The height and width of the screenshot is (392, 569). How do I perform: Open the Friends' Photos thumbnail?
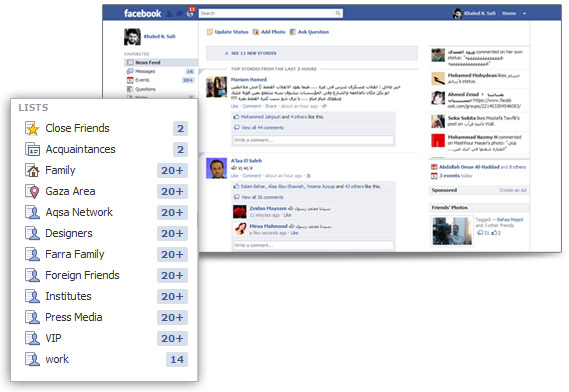pyautogui.click(x=452, y=231)
